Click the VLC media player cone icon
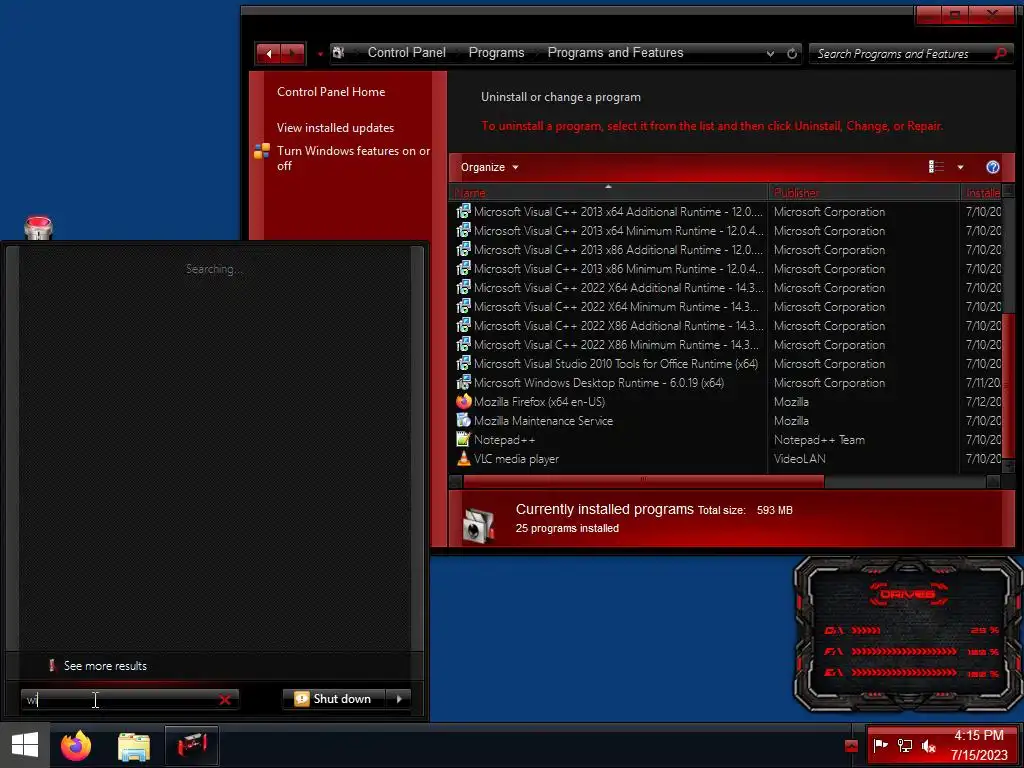This screenshot has width=1024, height=768. pyautogui.click(x=463, y=458)
